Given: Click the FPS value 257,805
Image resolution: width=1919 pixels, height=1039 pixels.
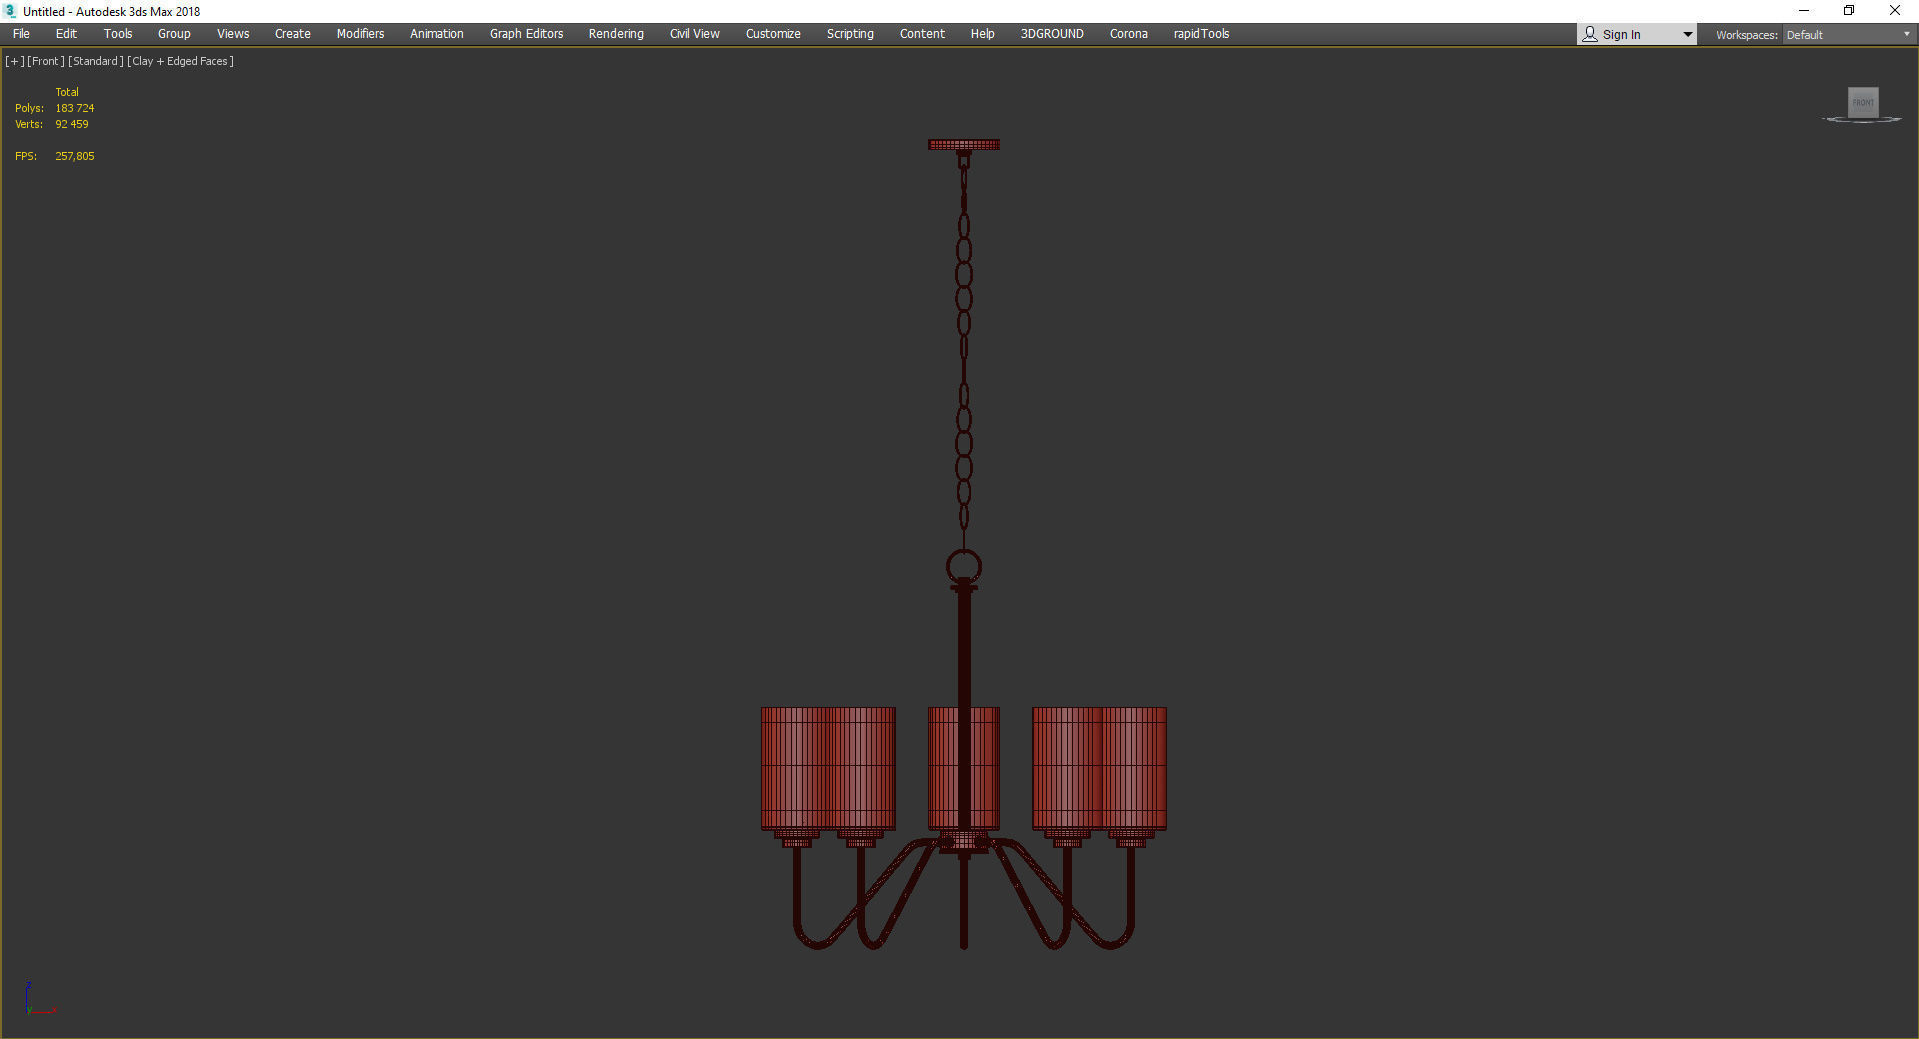Looking at the screenshot, I should click(75, 156).
